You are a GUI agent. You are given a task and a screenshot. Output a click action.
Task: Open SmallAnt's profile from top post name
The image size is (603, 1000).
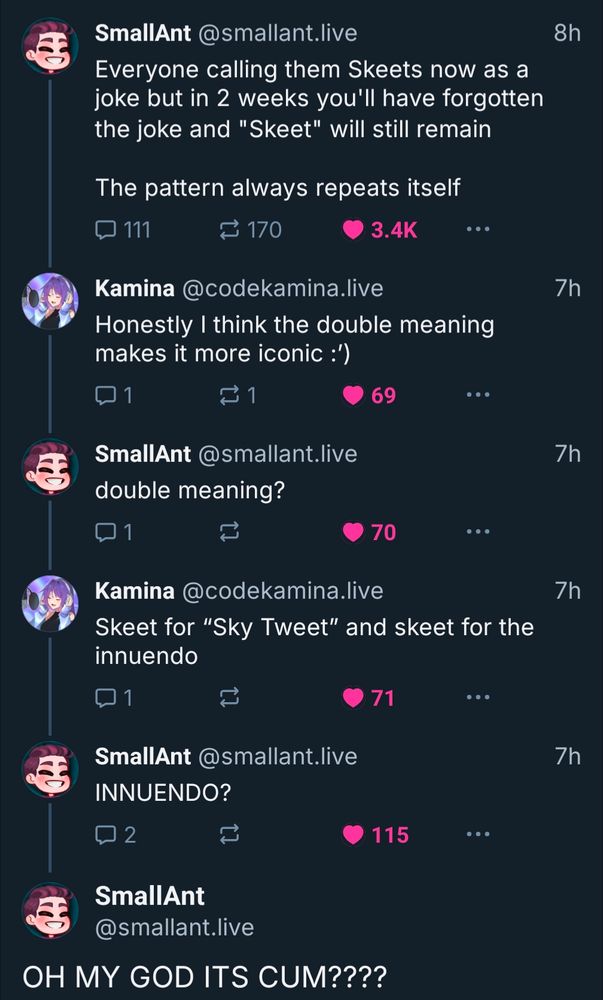pos(142,33)
